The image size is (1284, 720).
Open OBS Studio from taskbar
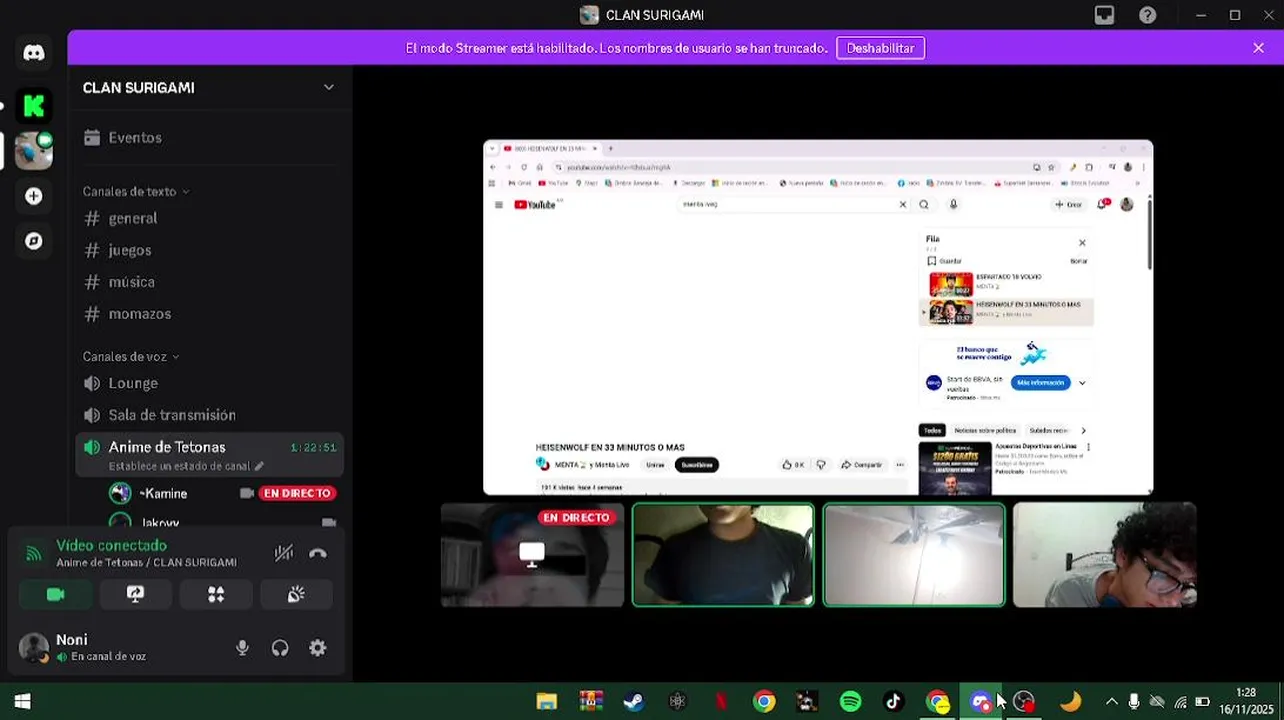[1024, 702]
